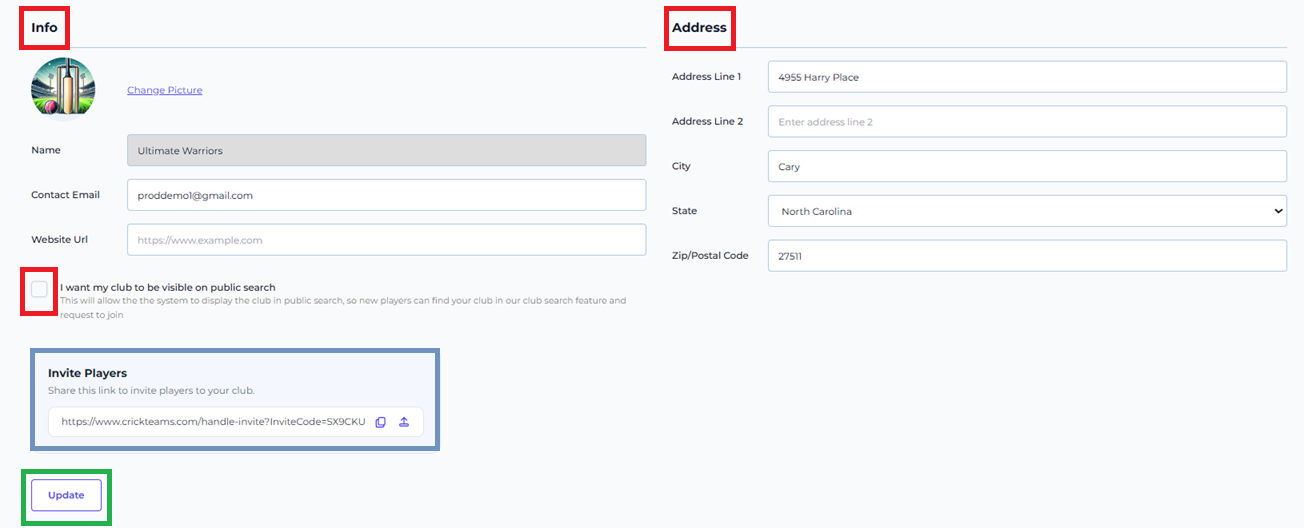Image resolution: width=1304 pixels, height=528 pixels.
Task: Click the empty Address Line 2 field
Action: point(1027,122)
